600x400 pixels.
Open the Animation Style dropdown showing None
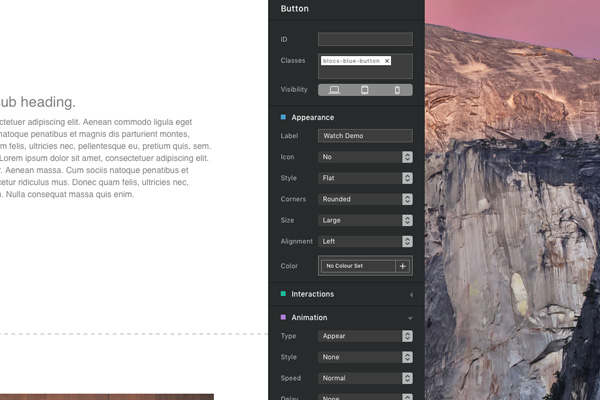(x=365, y=357)
